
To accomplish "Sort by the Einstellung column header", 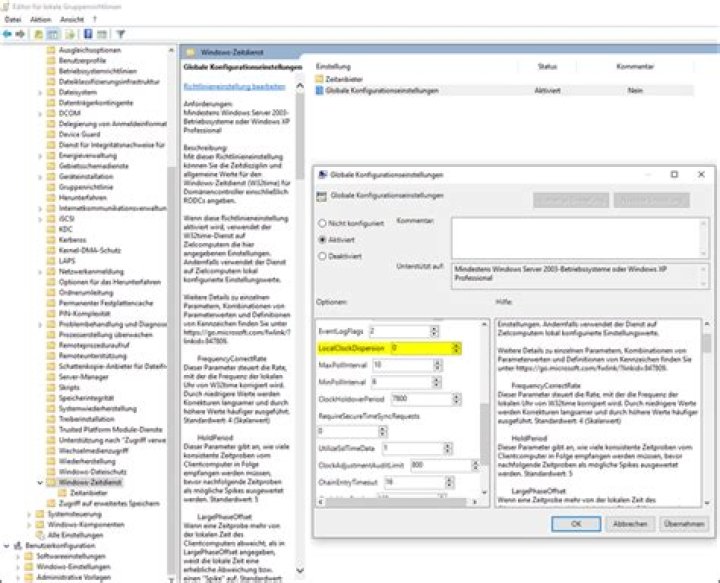I will point(333,67).
